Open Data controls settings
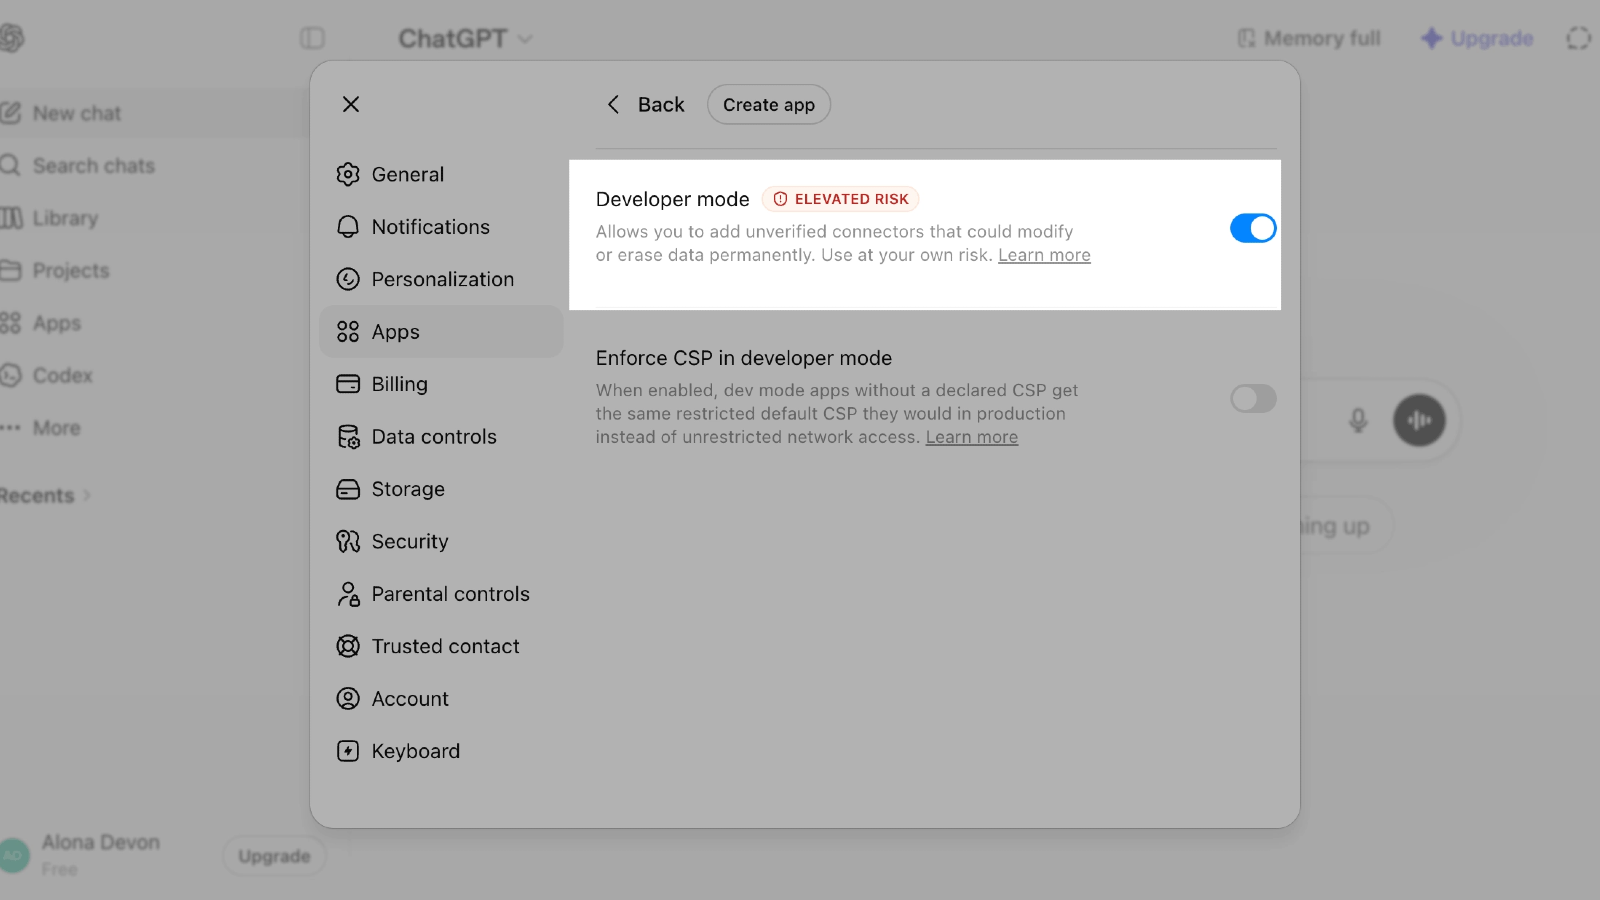This screenshot has height=900, width=1600. (x=441, y=437)
